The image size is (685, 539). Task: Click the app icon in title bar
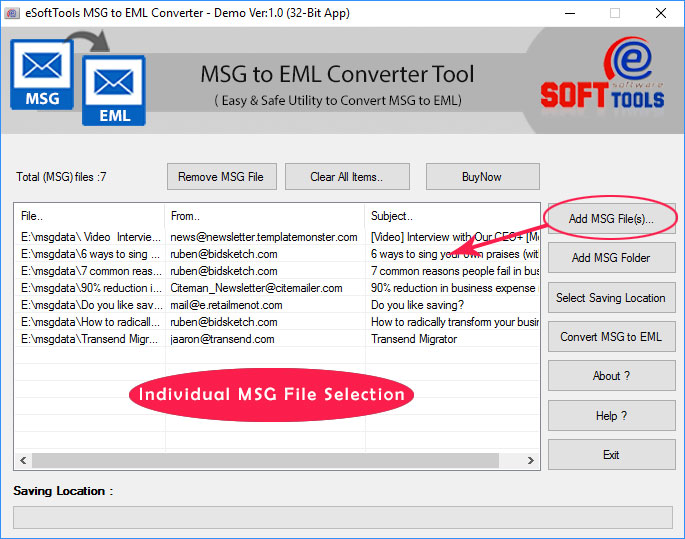point(12,13)
